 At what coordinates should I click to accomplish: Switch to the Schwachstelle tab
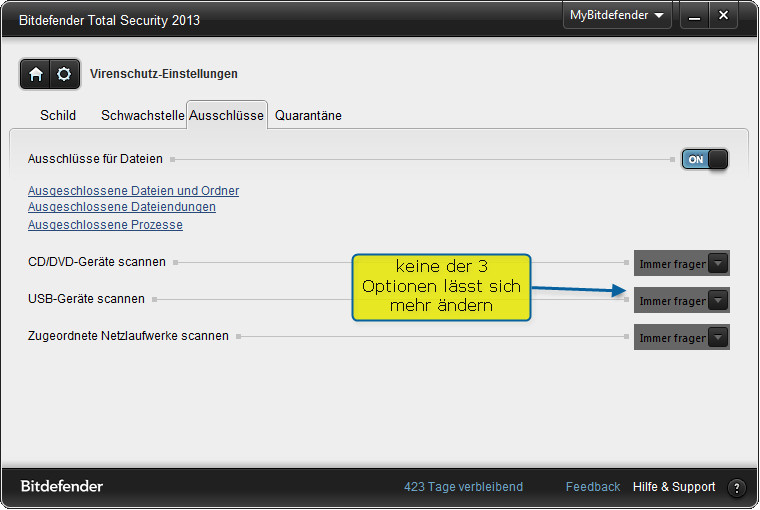pyautogui.click(x=142, y=115)
